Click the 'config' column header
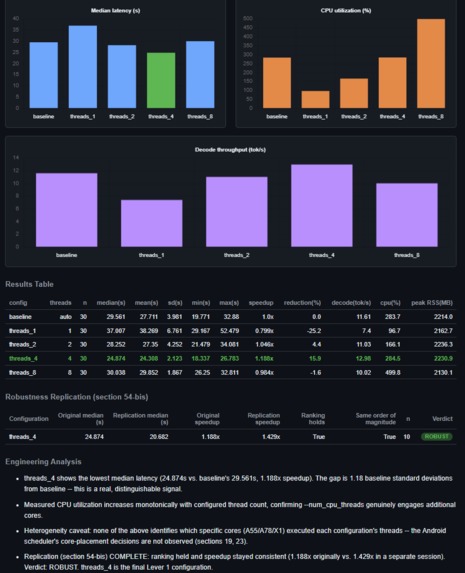Screen dimensions: 465x573 (x=18, y=303)
